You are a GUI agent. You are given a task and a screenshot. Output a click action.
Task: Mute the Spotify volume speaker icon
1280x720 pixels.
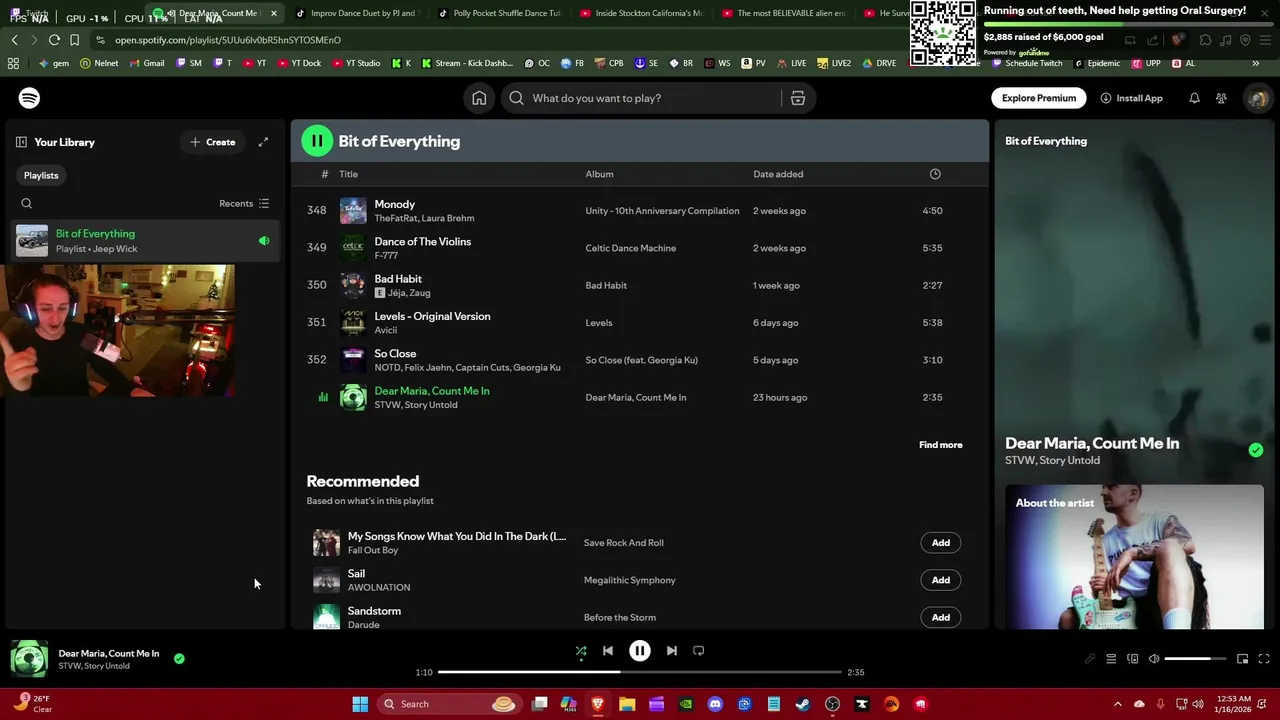click(1154, 659)
